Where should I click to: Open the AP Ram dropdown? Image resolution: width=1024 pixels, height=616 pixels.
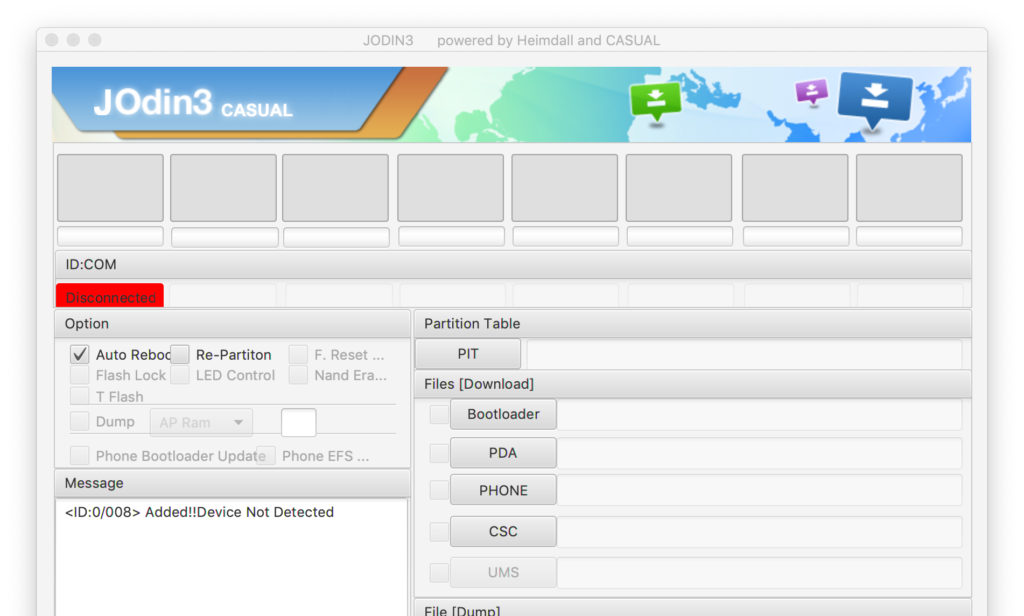coord(201,422)
